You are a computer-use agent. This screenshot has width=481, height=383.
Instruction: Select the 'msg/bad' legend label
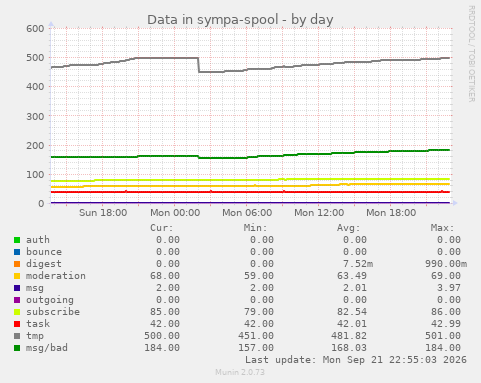point(47,348)
